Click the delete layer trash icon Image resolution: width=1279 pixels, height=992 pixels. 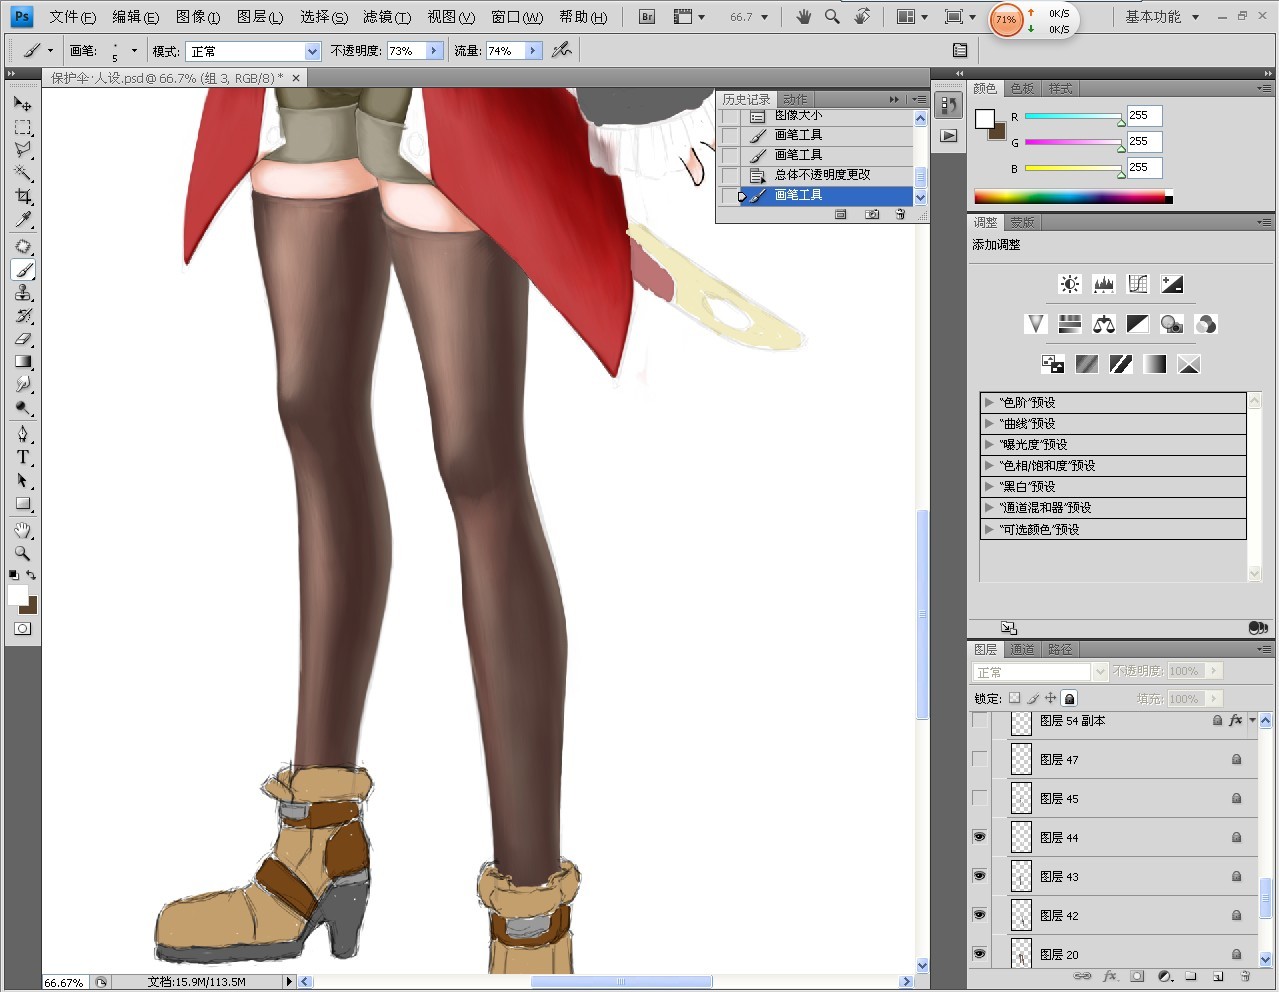[1245, 976]
